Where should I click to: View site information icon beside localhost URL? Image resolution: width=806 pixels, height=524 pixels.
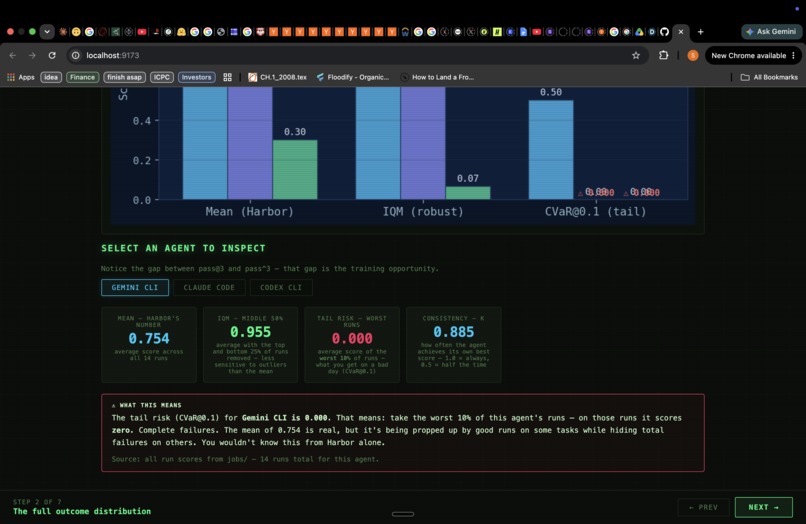click(x=76, y=55)
